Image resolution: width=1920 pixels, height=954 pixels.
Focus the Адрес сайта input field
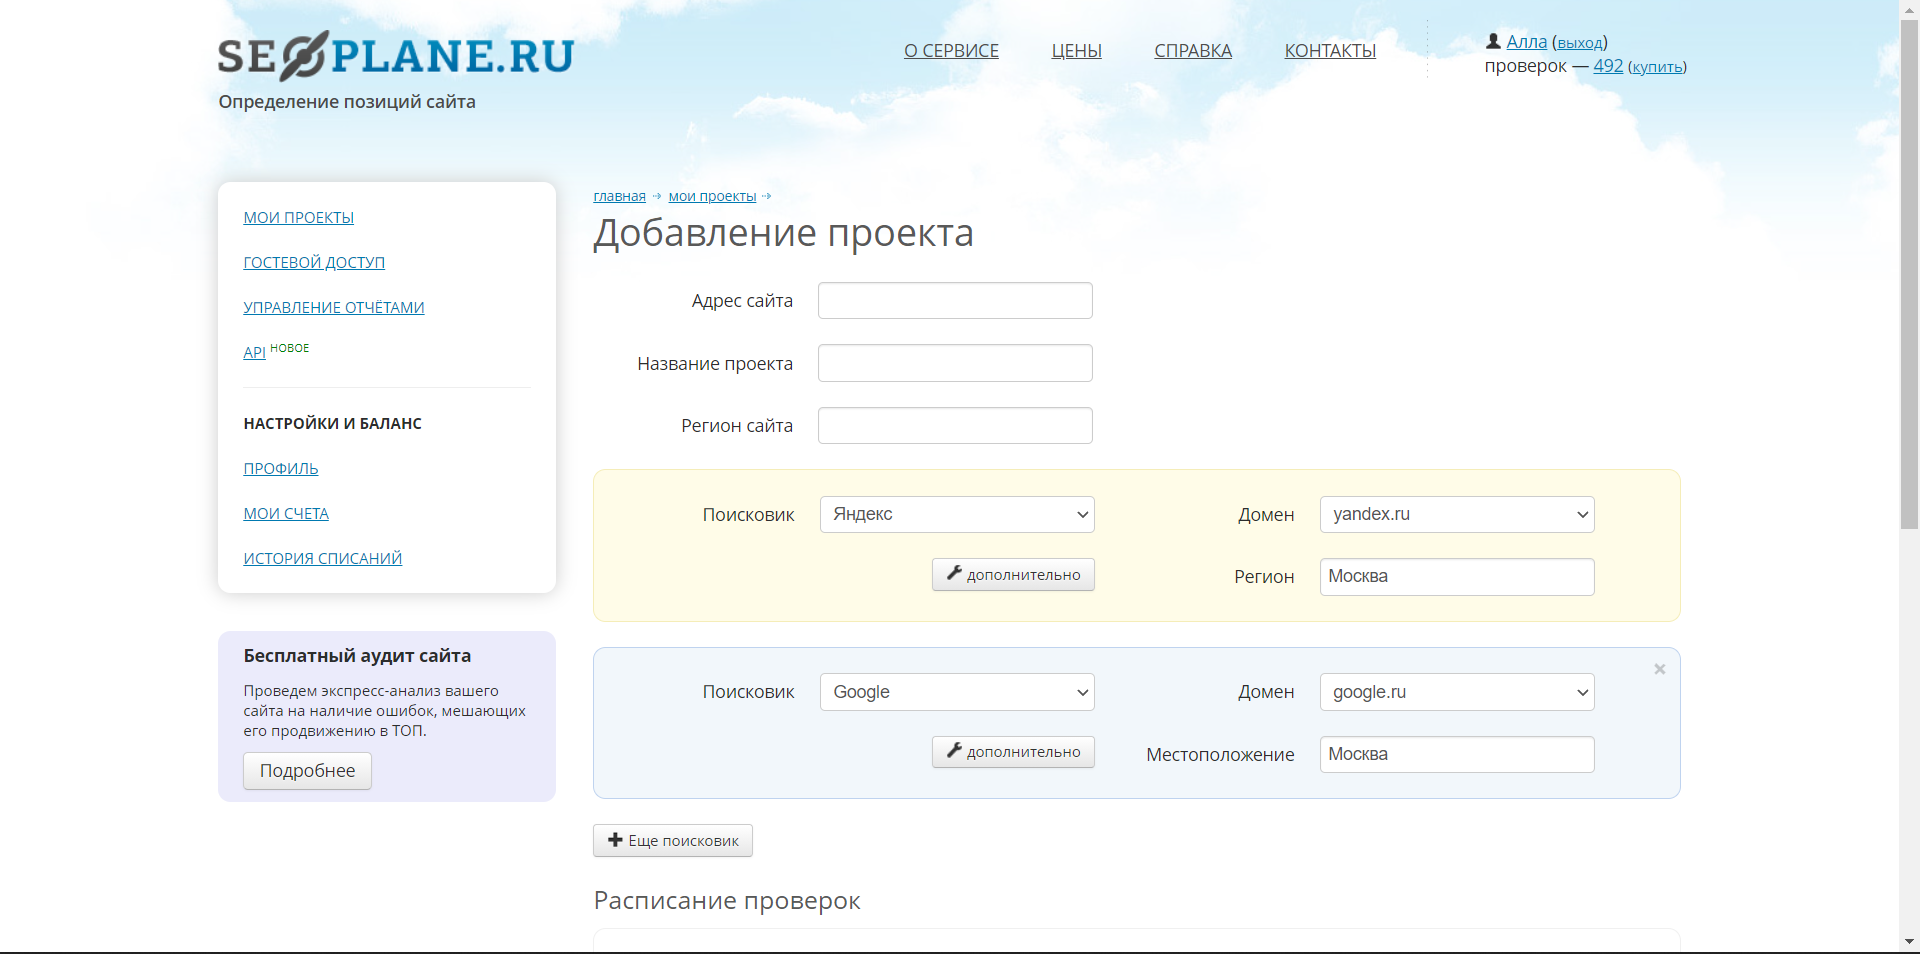(955, 301)
